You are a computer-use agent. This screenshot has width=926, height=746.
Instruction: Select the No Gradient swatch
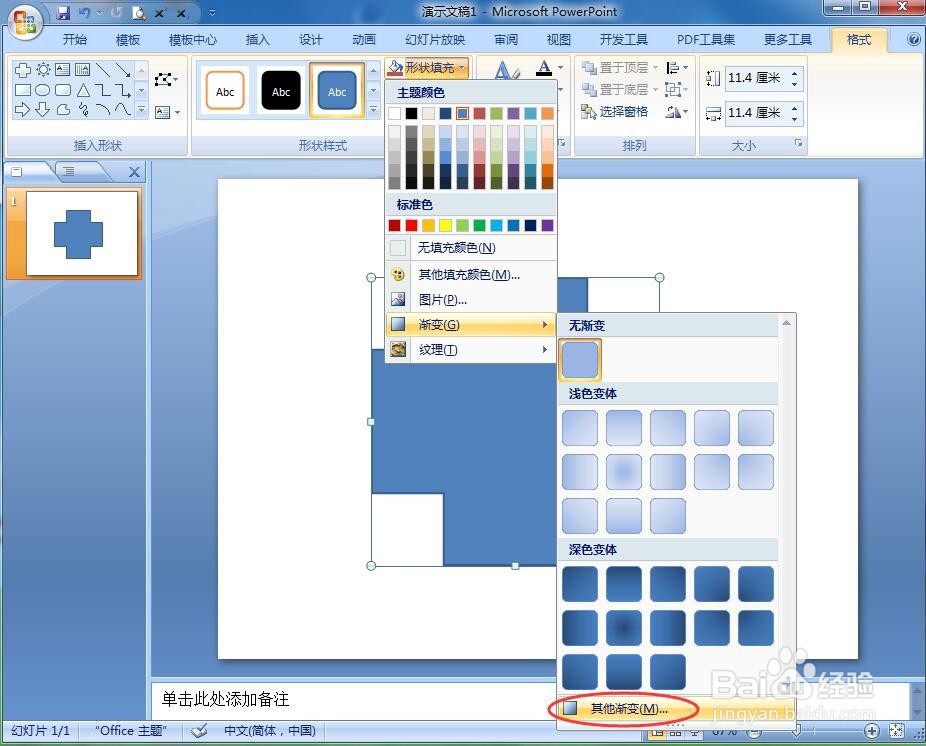tap(580, 359)
